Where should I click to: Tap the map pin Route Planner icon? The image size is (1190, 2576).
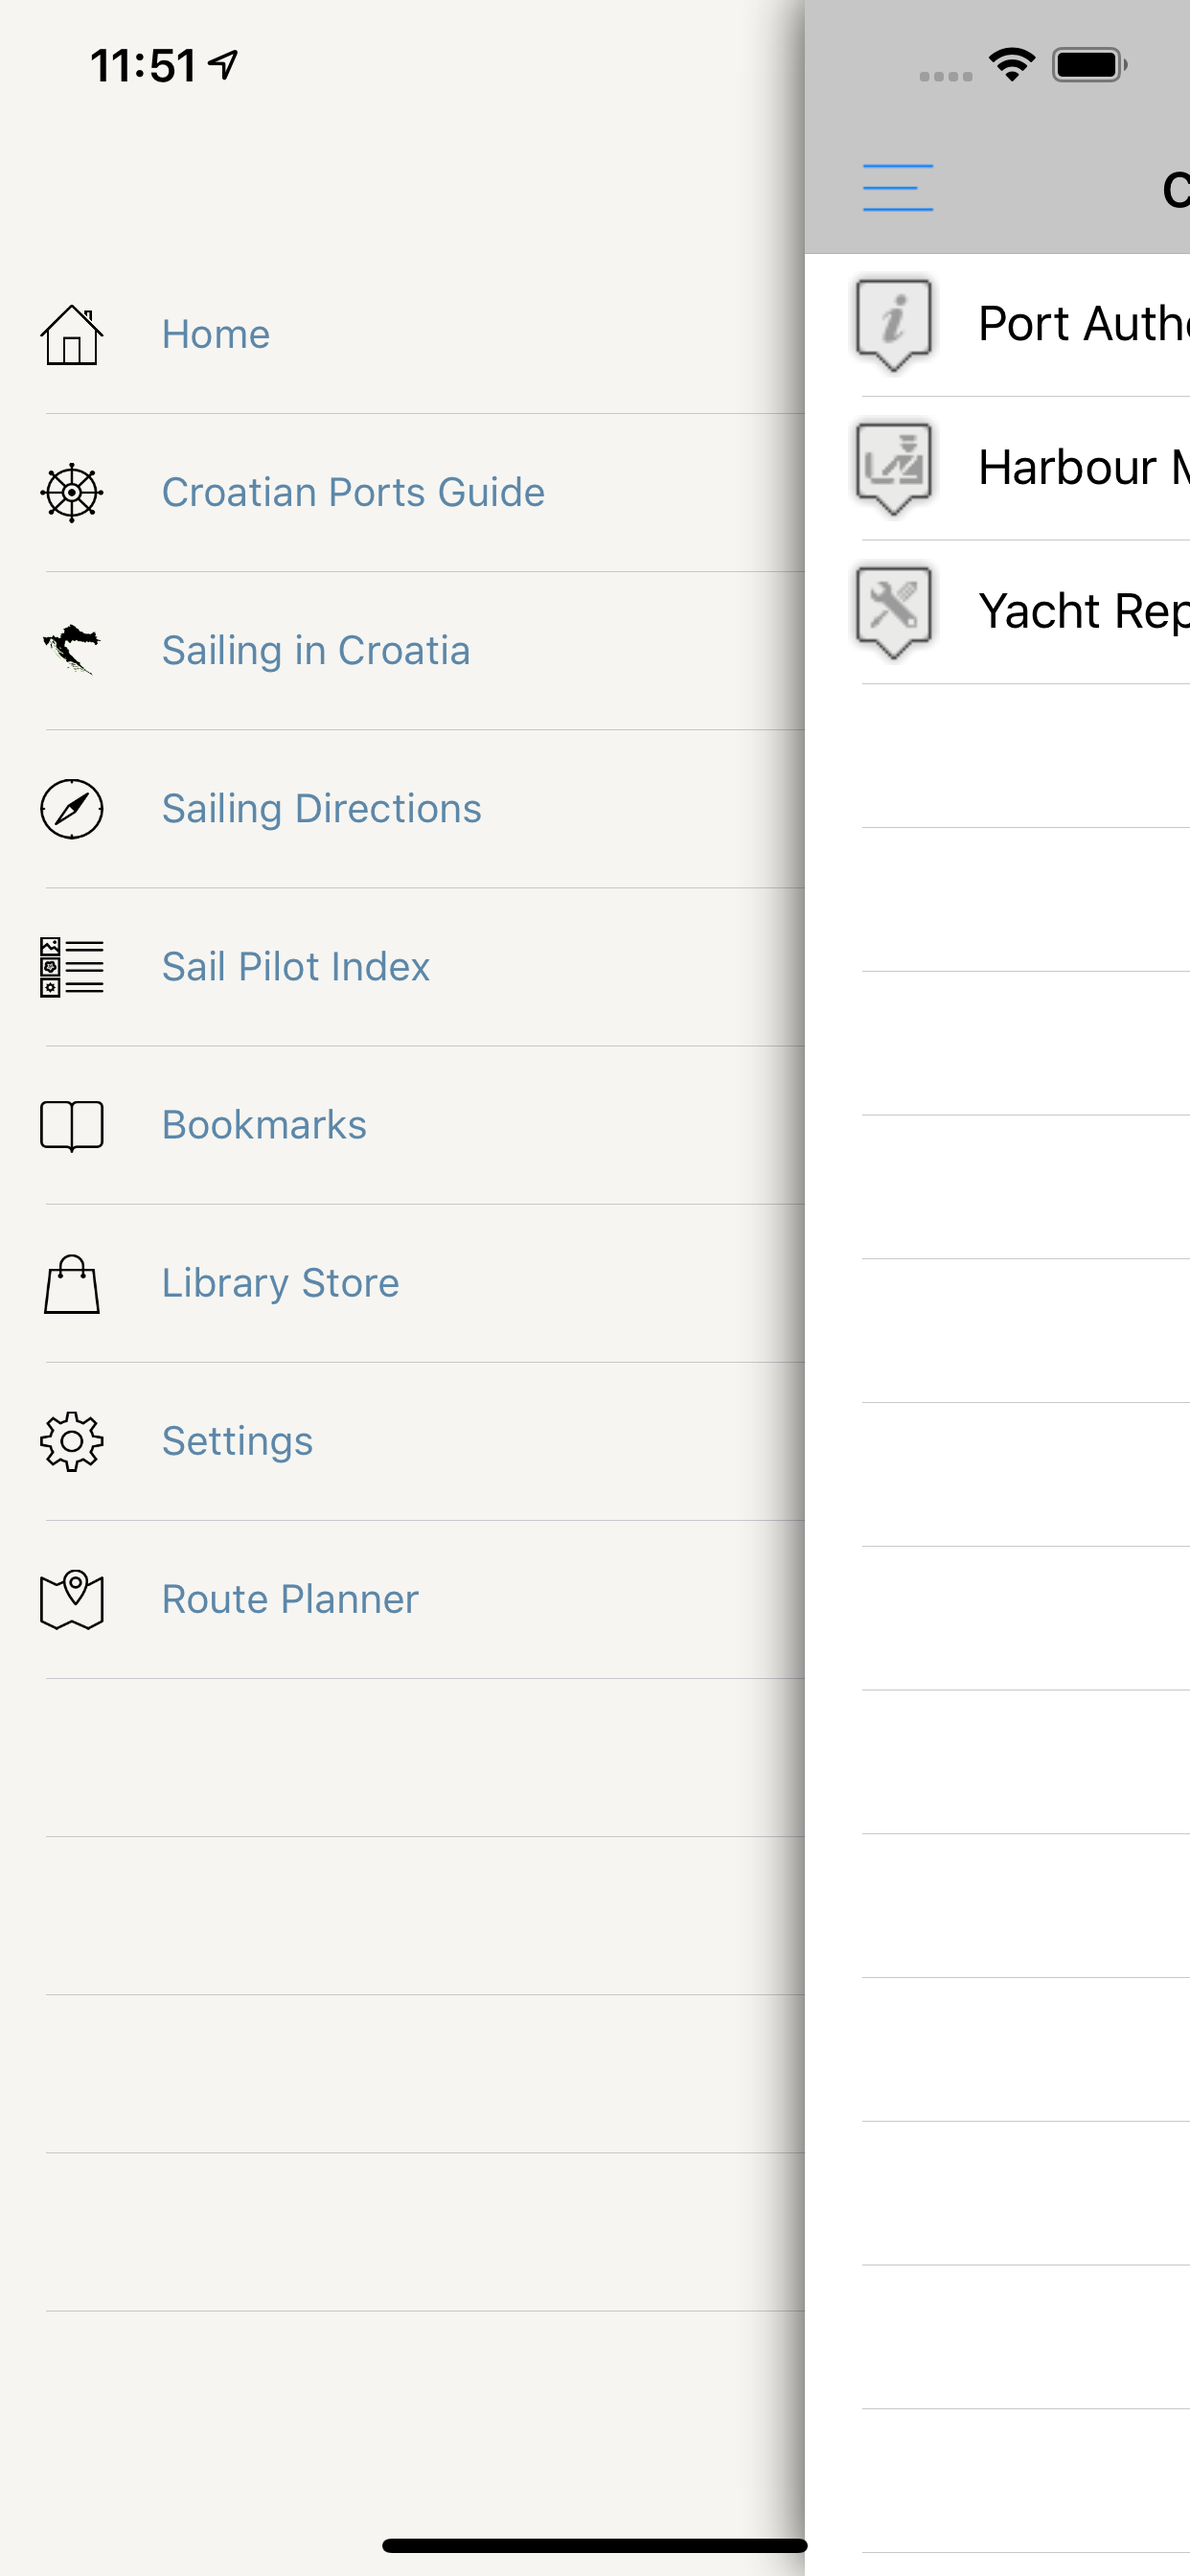(x=71, y=1599)
